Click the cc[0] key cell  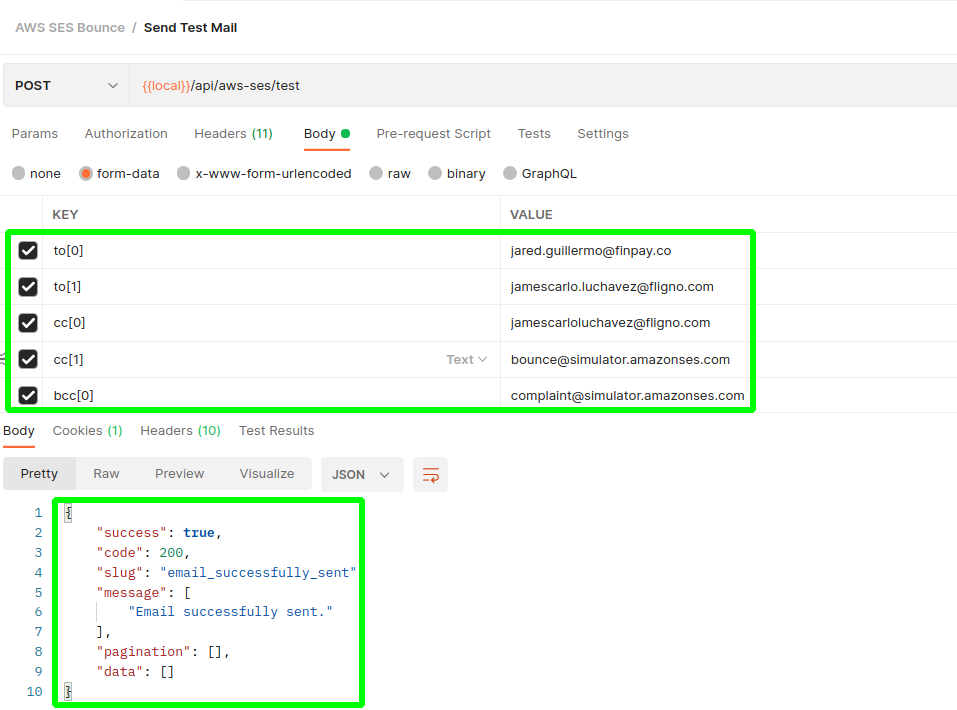[x=272, y=323]
